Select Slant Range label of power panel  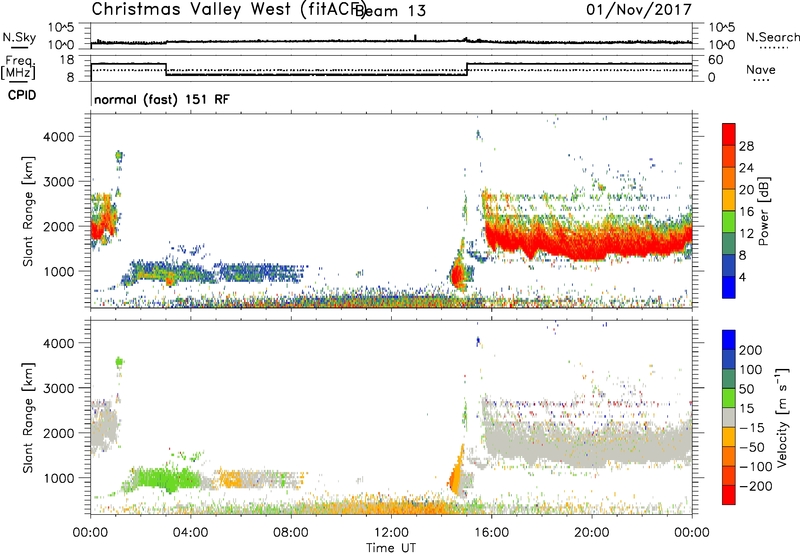pos(28,211)
